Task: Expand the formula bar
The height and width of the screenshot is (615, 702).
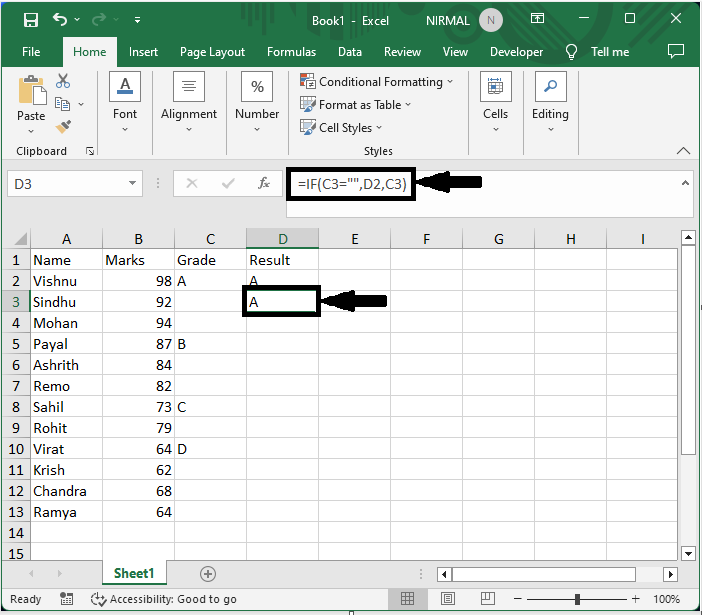Action: 685,183
